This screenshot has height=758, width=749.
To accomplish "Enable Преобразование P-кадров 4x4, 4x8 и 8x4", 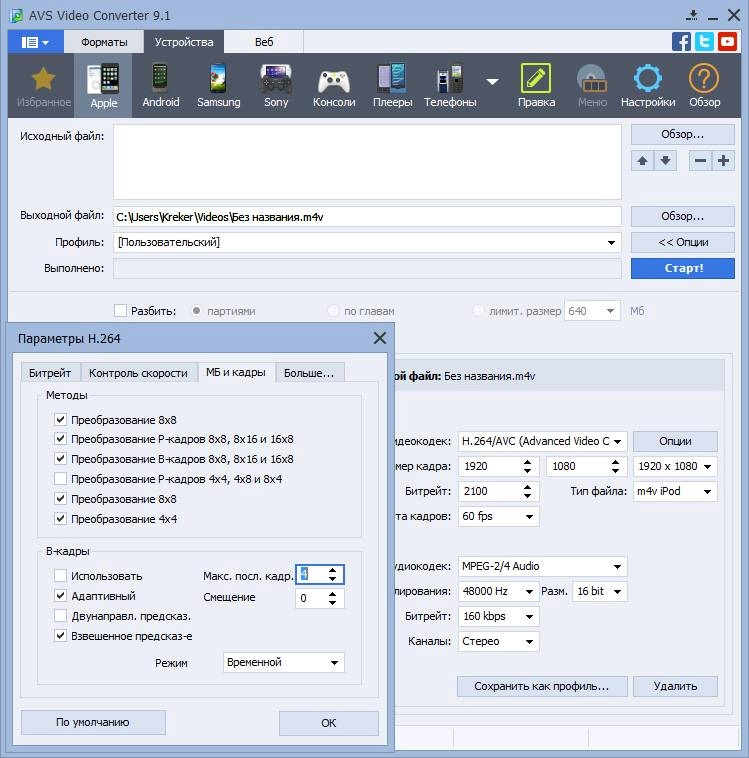I will pyautogui.click(x=60, y=479).
